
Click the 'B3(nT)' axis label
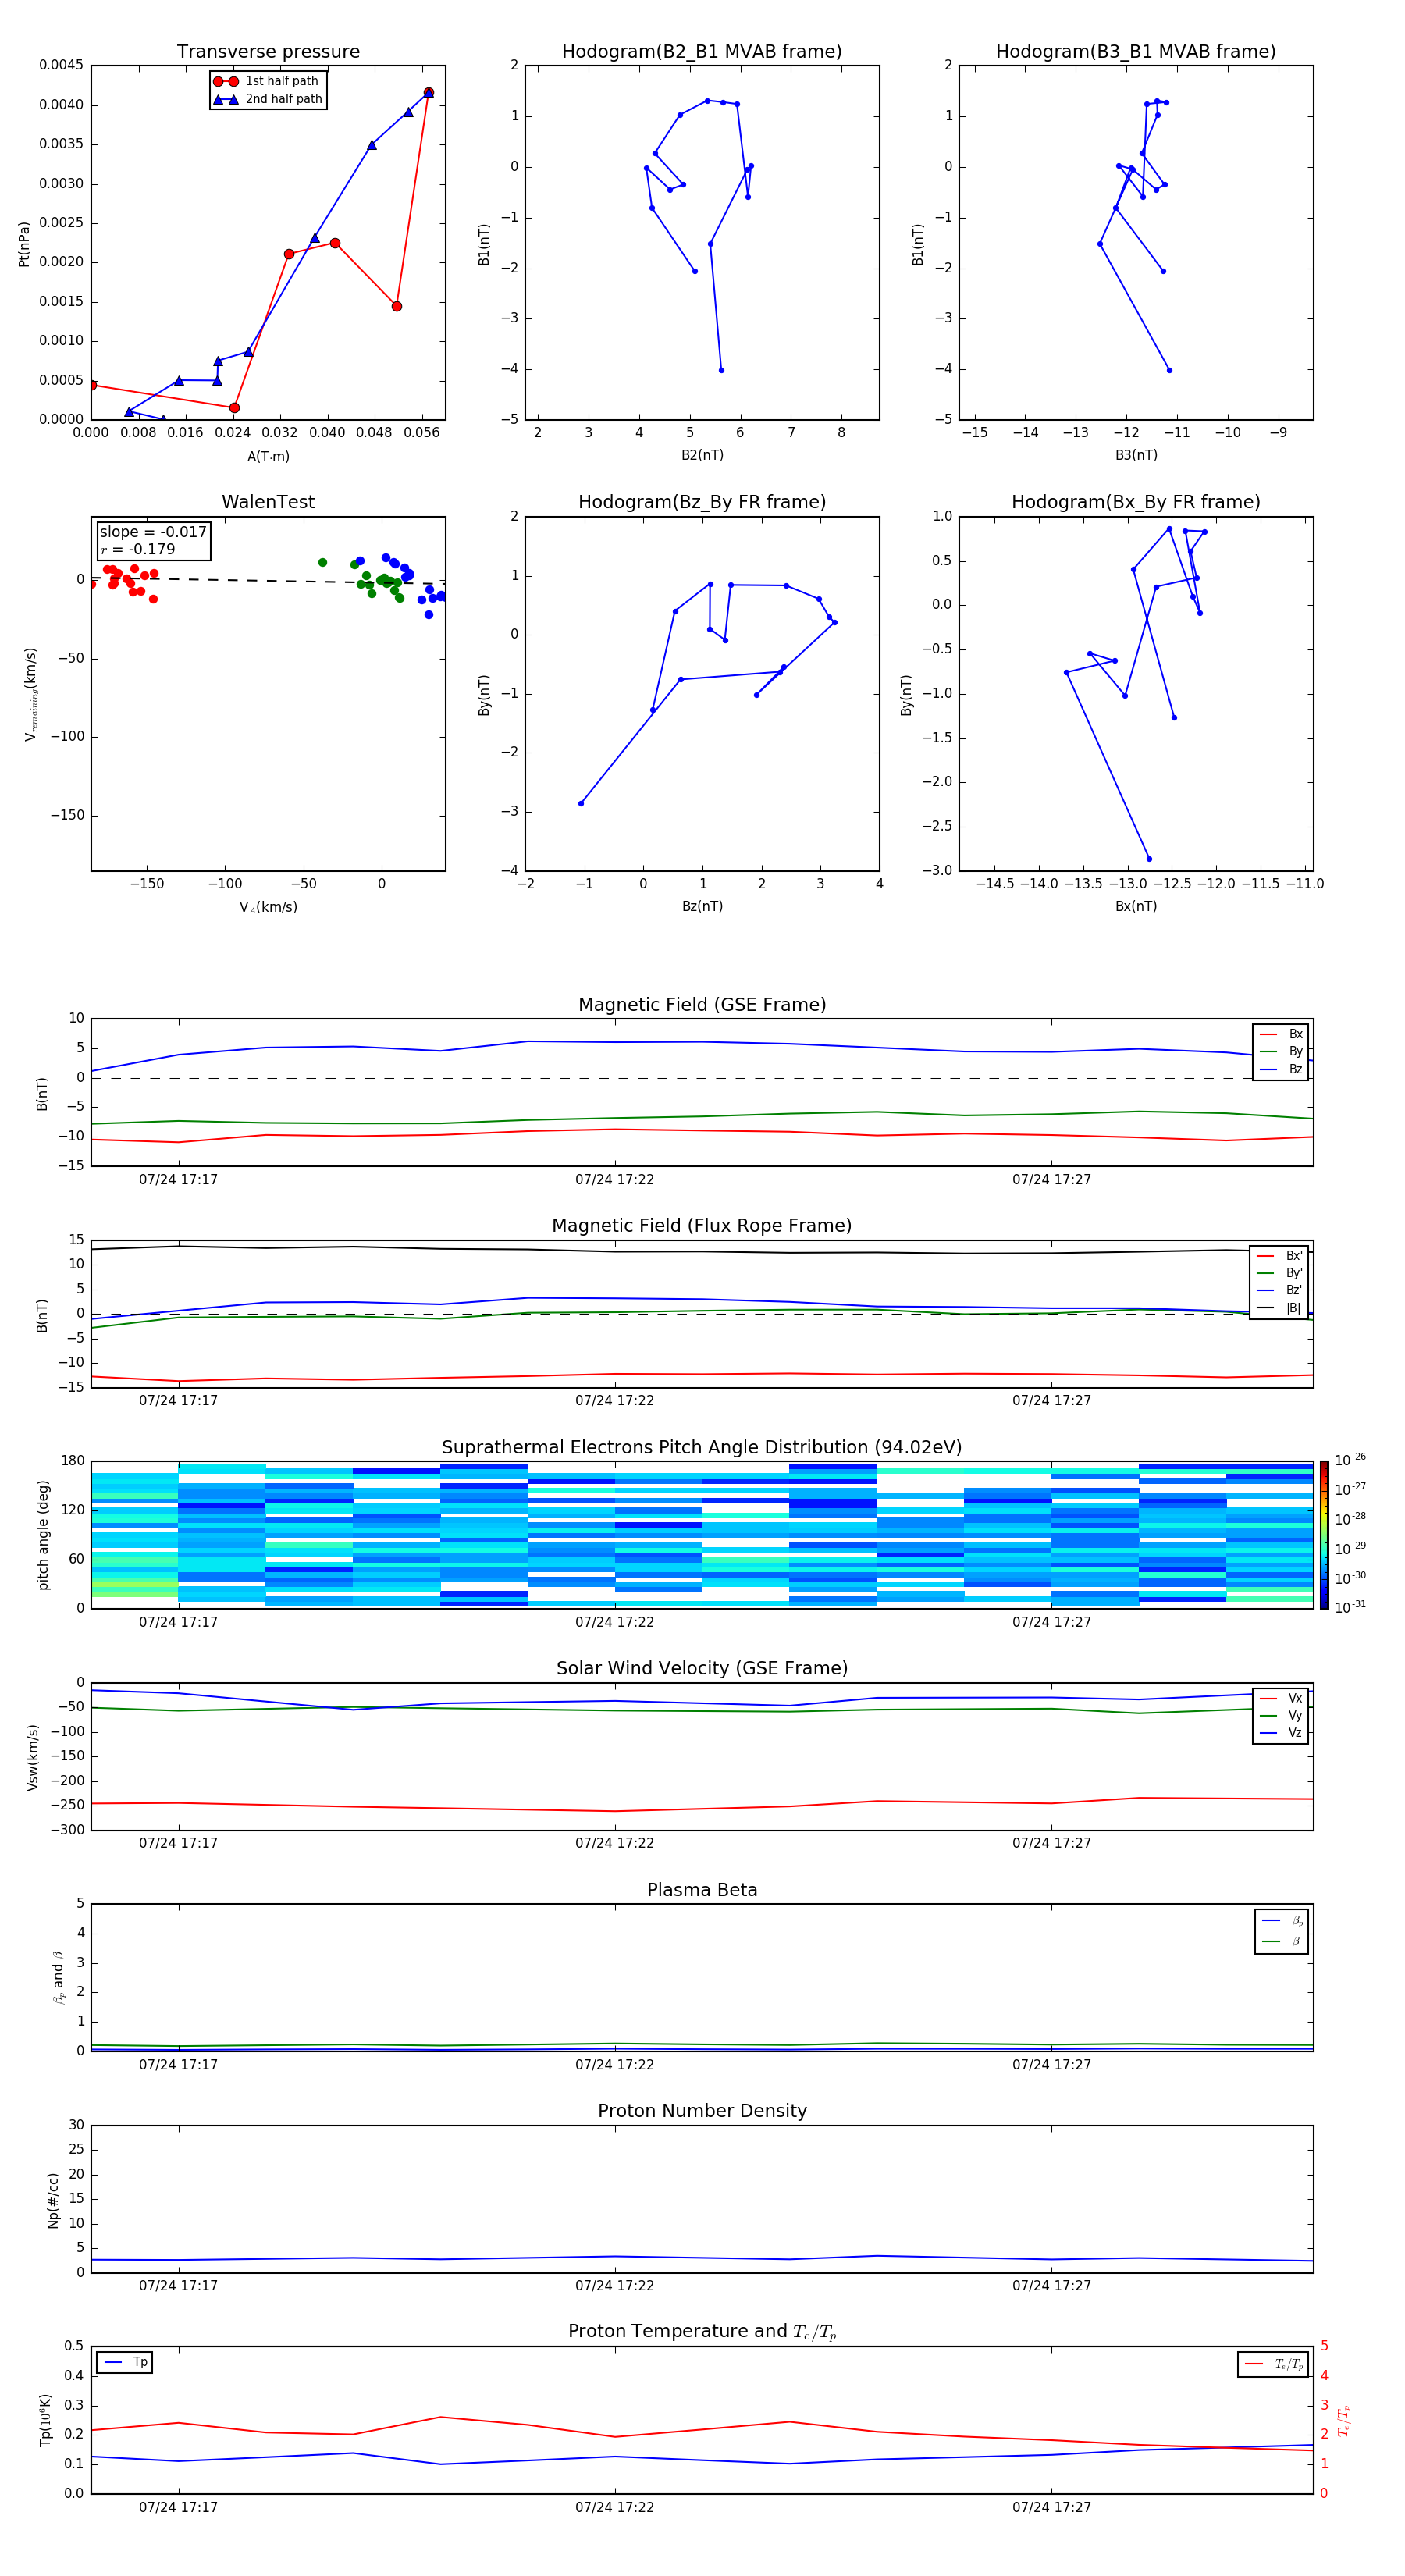[x=1136, y=456]
